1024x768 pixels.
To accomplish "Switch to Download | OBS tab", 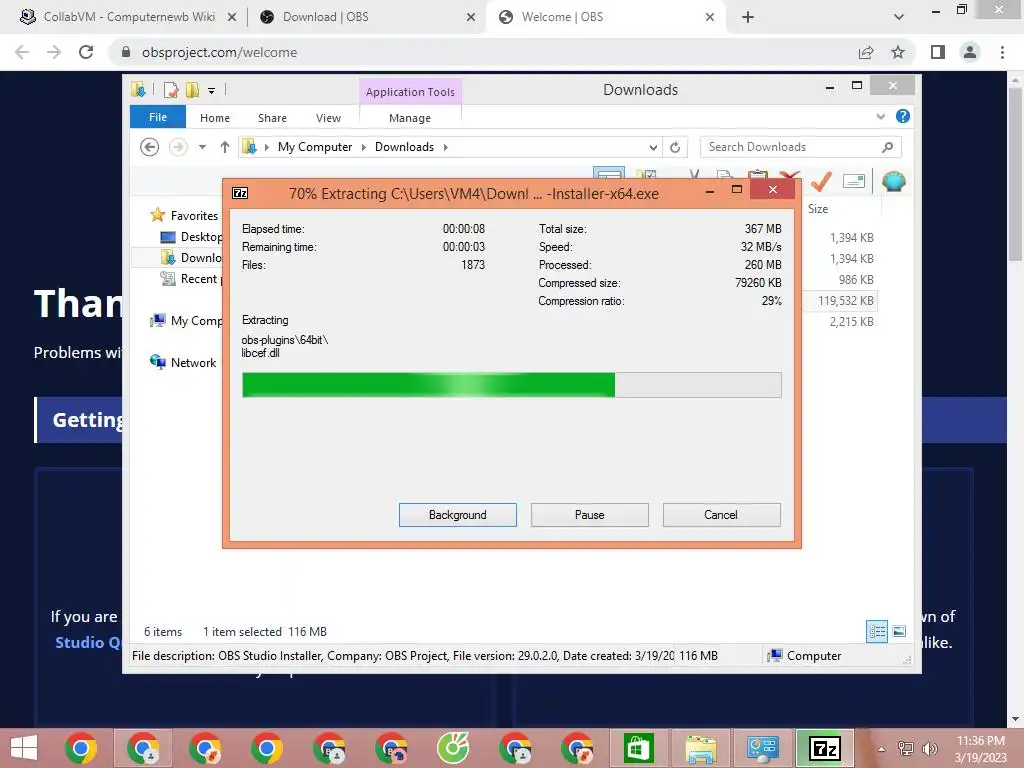I will (x=325, y=17).
